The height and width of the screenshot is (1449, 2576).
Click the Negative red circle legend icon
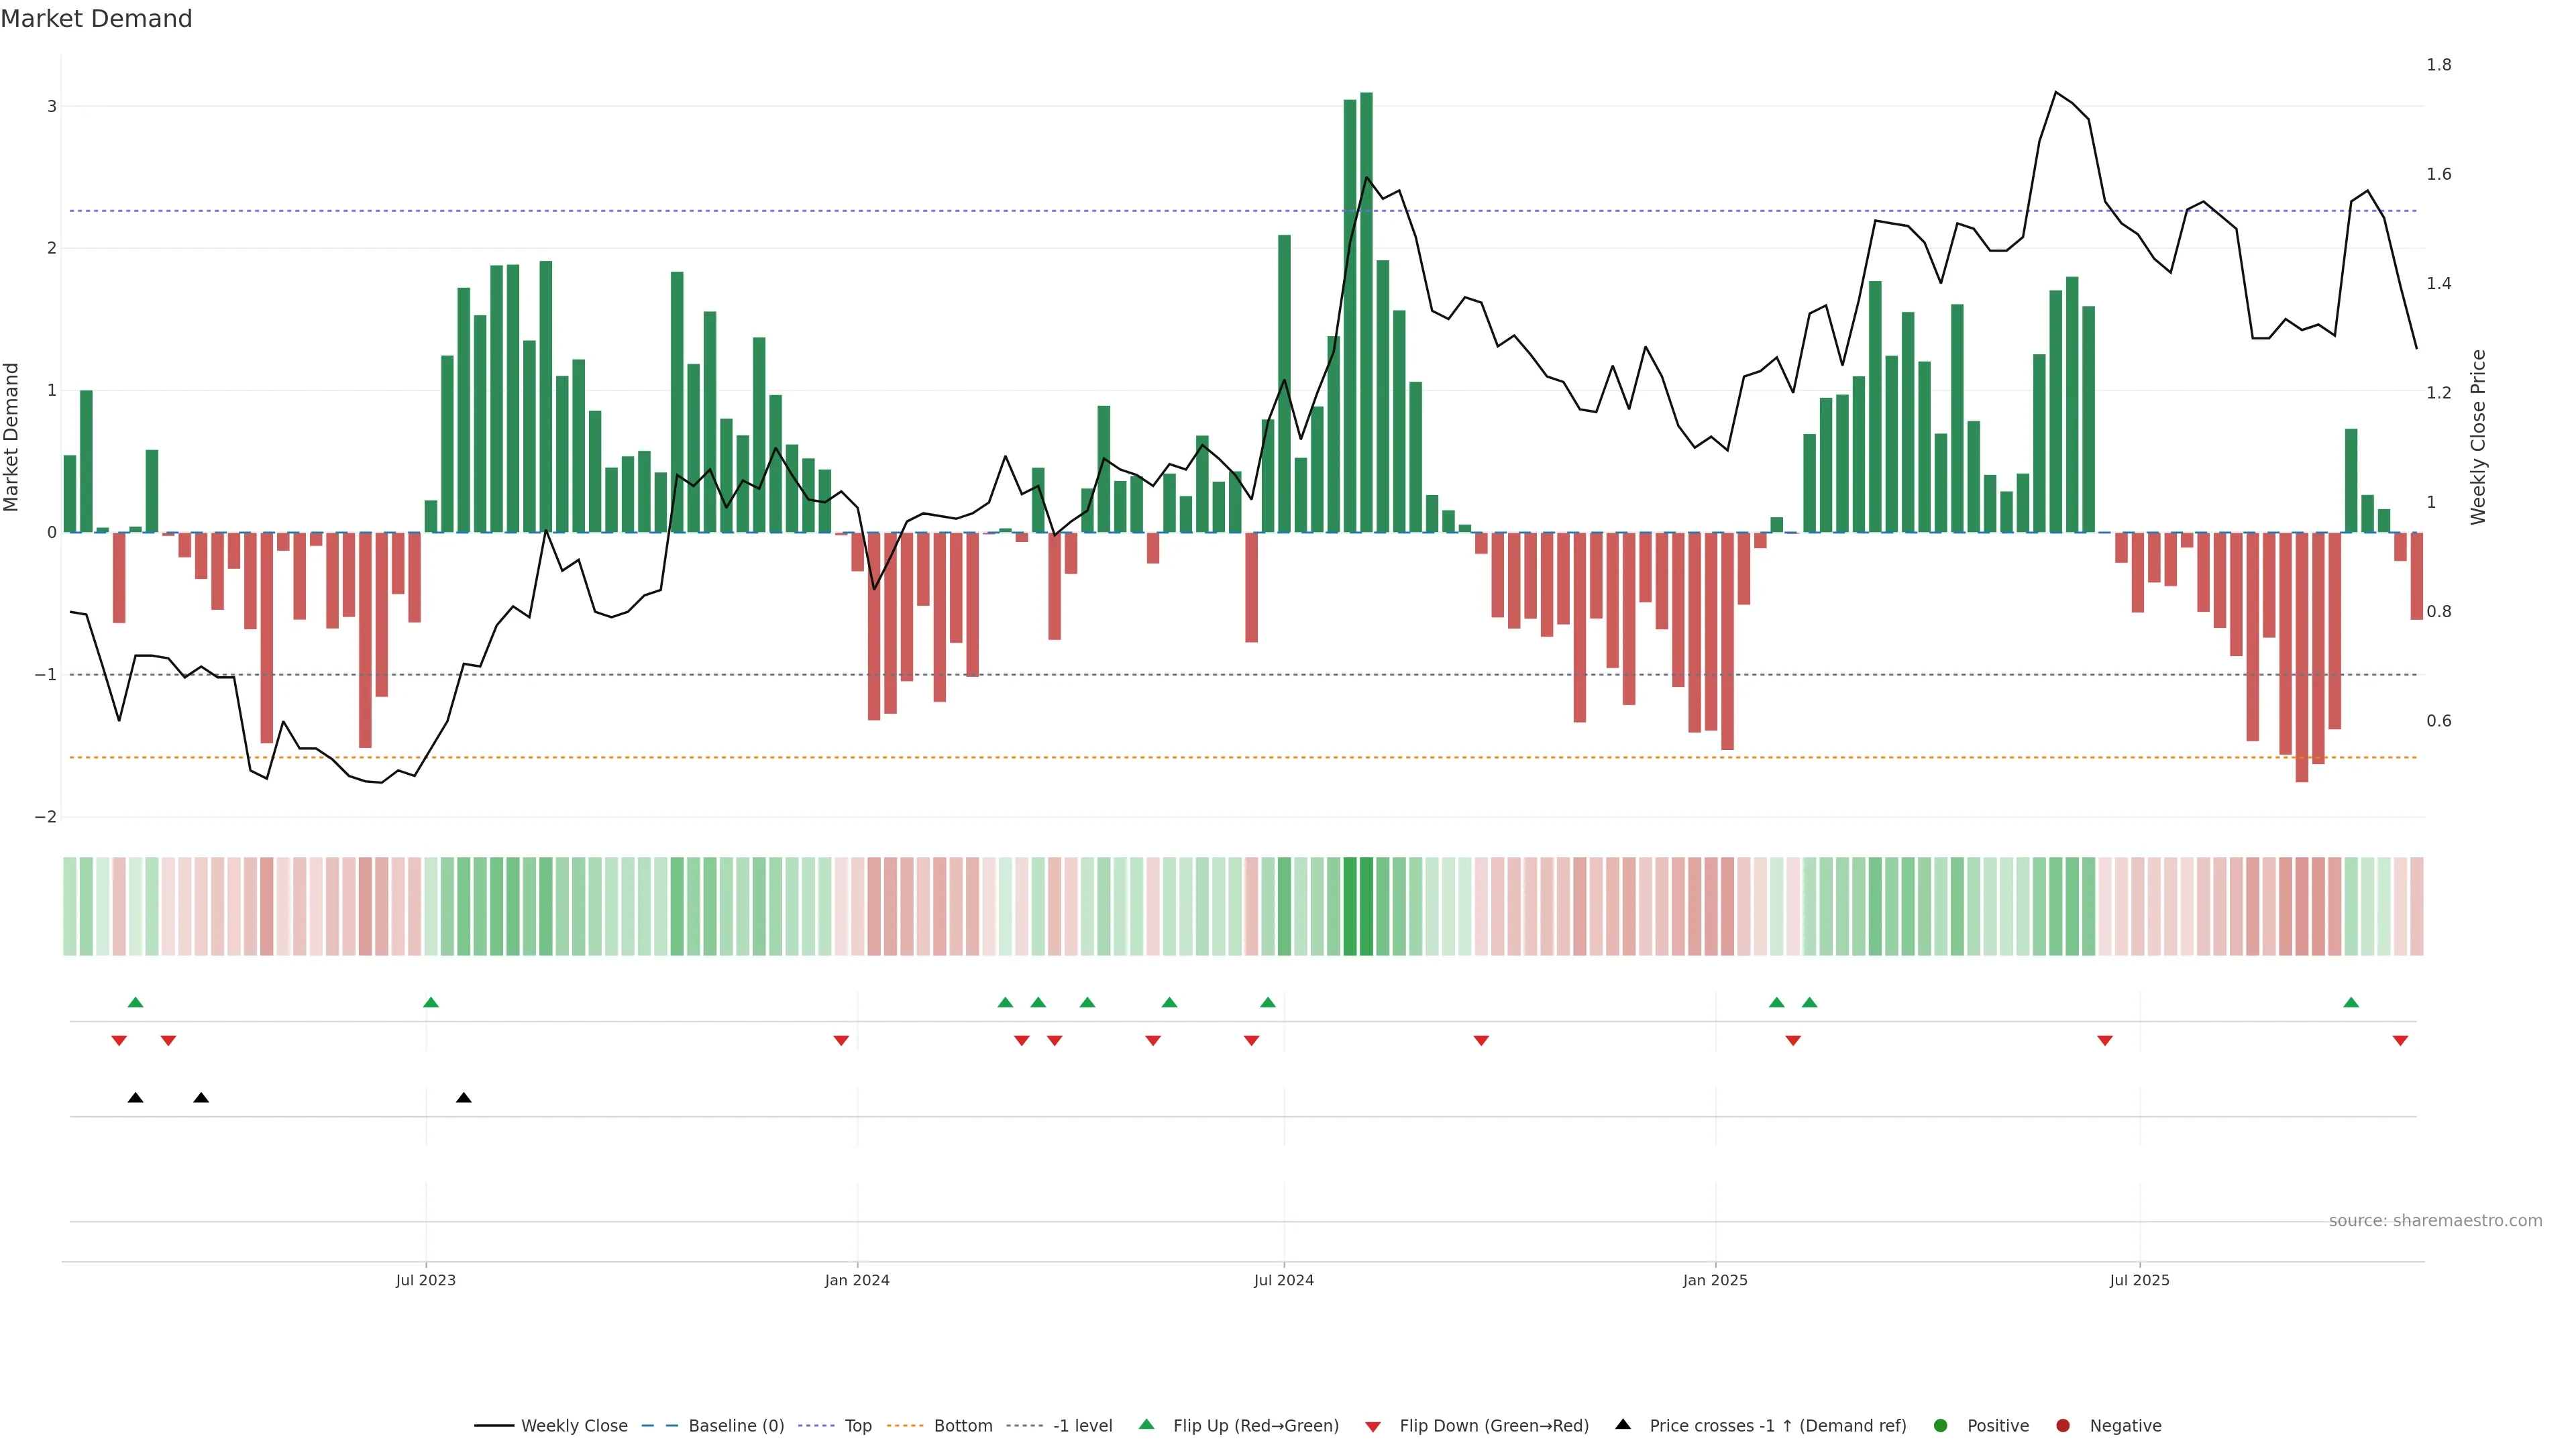click(2063, 1425)
